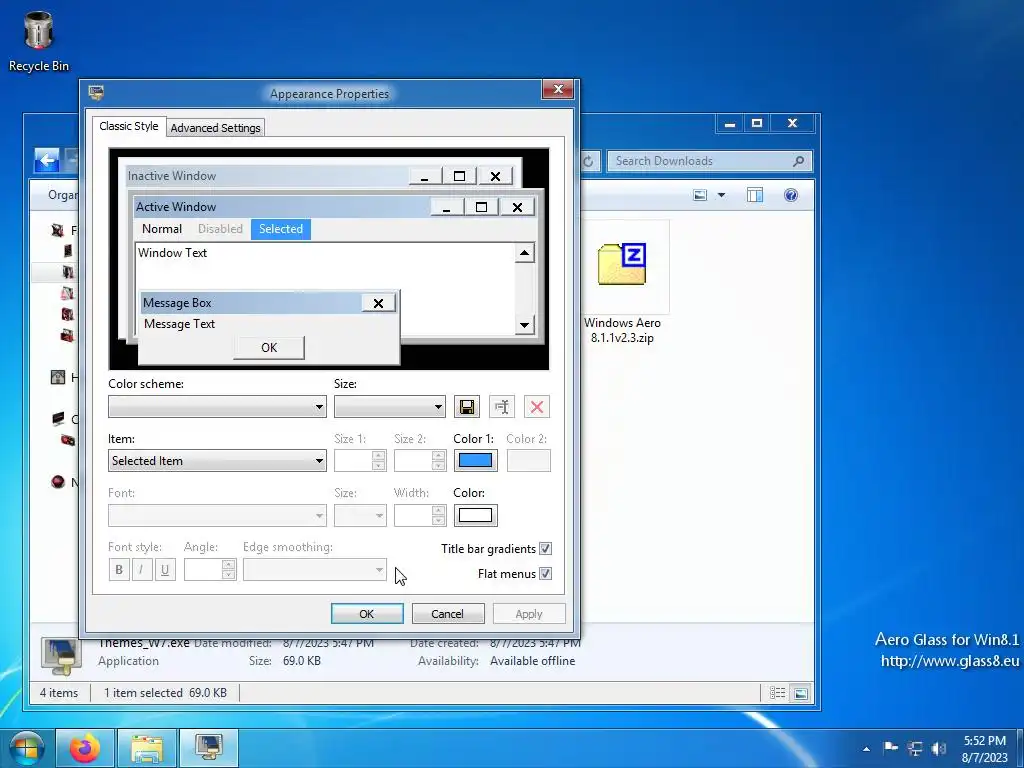This screenshot has width=1024, height=768.
Task: Click the search magnifier in Search Downloads
Action: (x=798, y=161)
